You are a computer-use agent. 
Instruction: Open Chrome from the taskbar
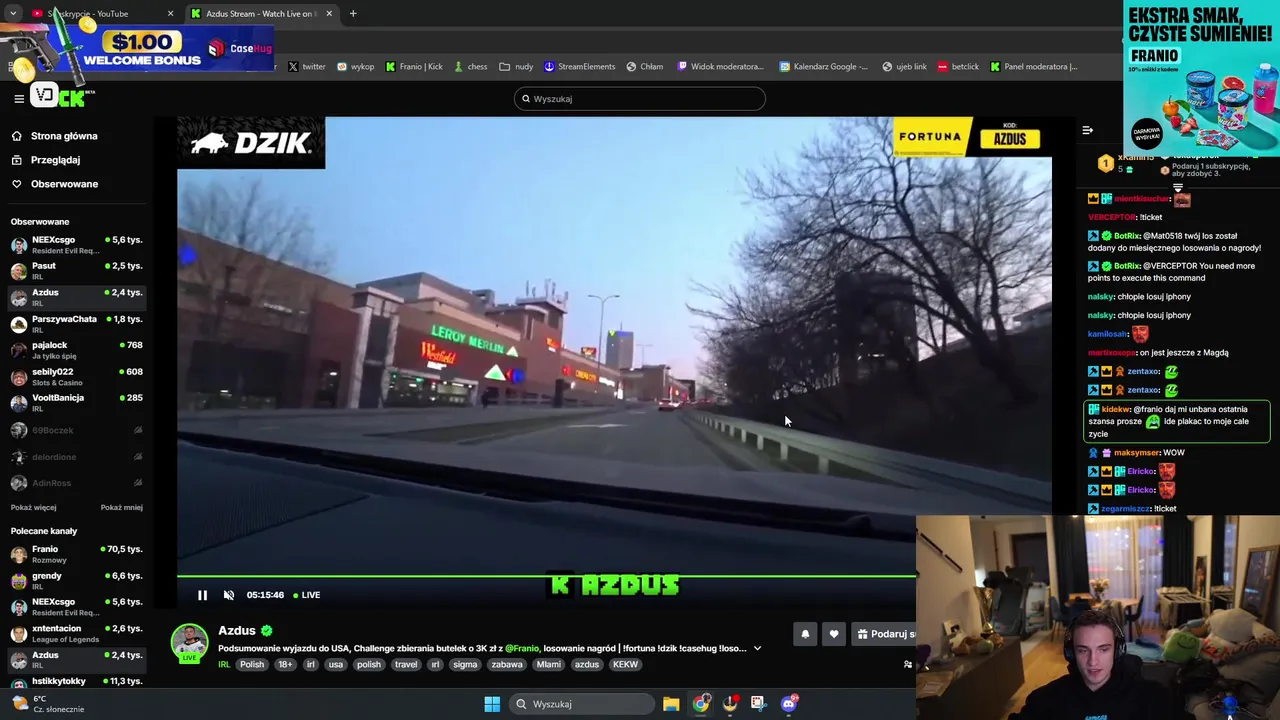tap(701, 704)
